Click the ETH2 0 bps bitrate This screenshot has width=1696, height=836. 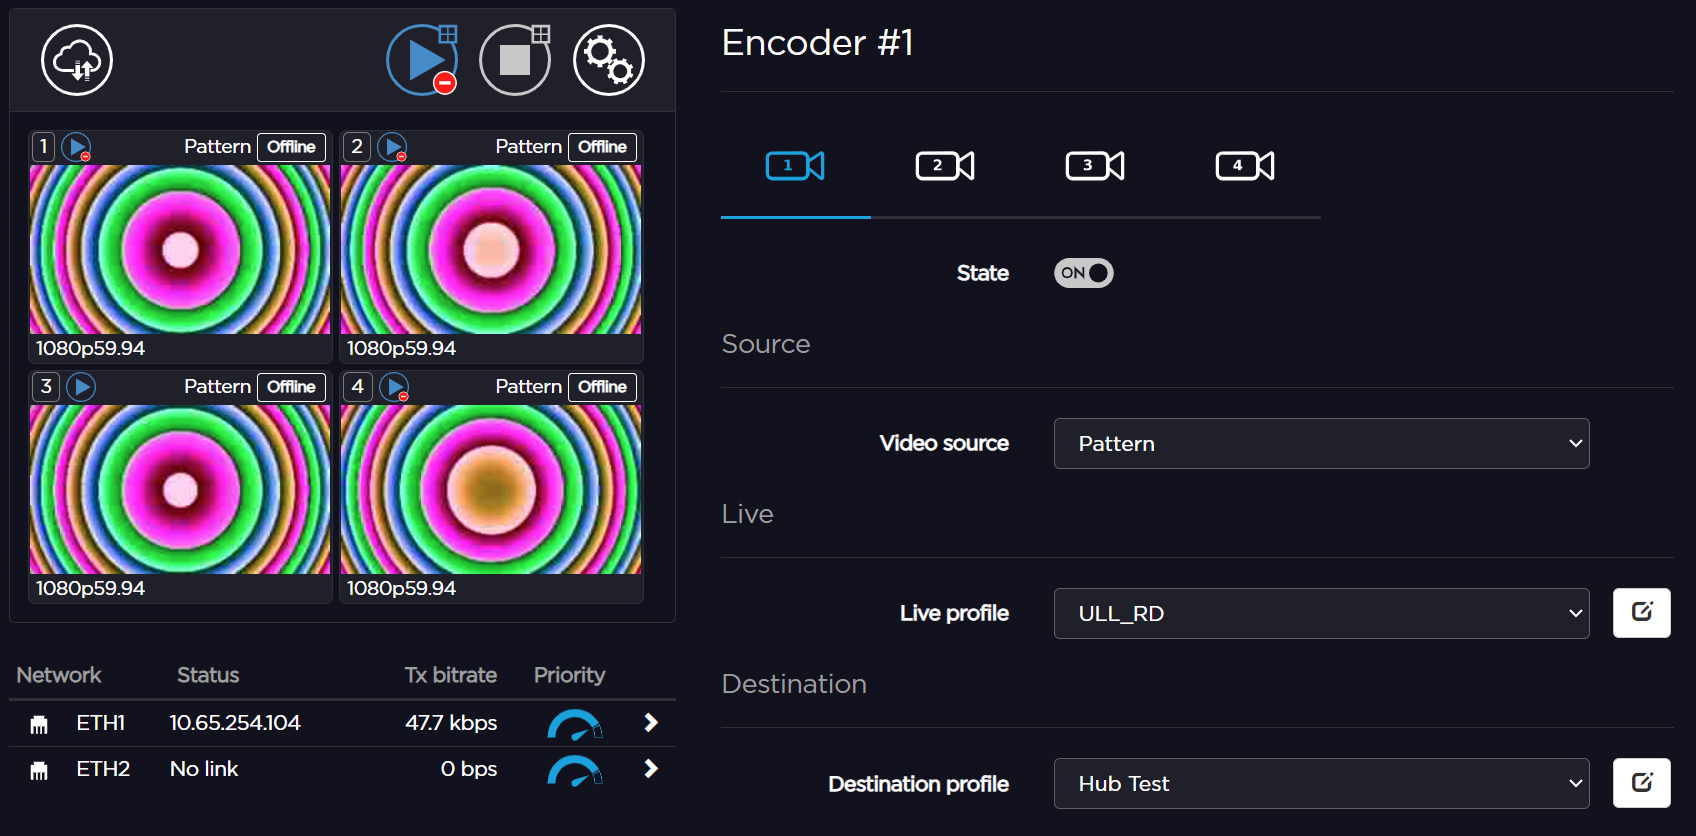click(469, 769)
